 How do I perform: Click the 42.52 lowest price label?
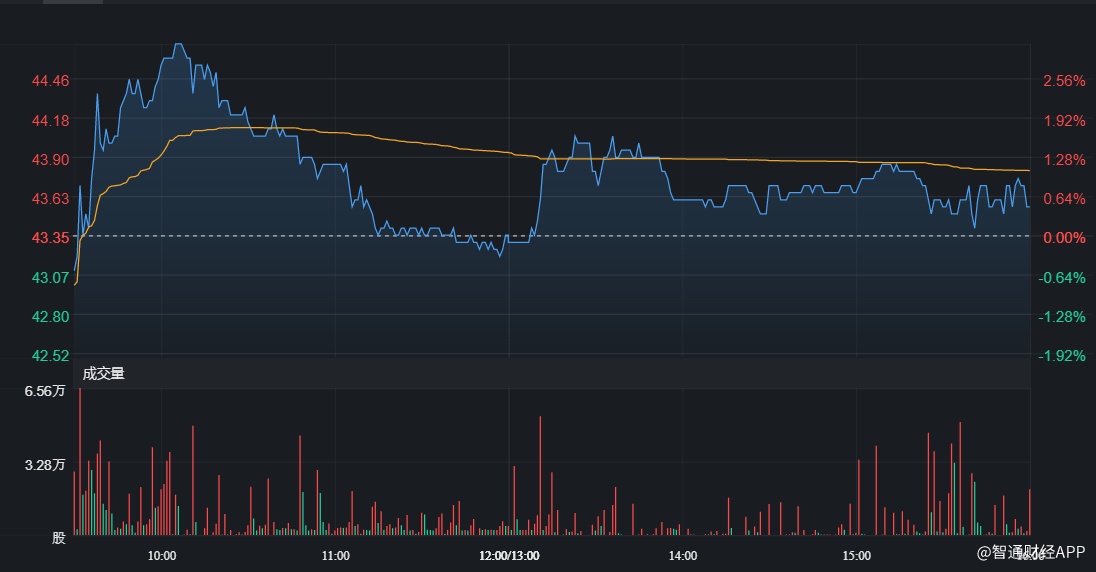(x=51, y=355)
